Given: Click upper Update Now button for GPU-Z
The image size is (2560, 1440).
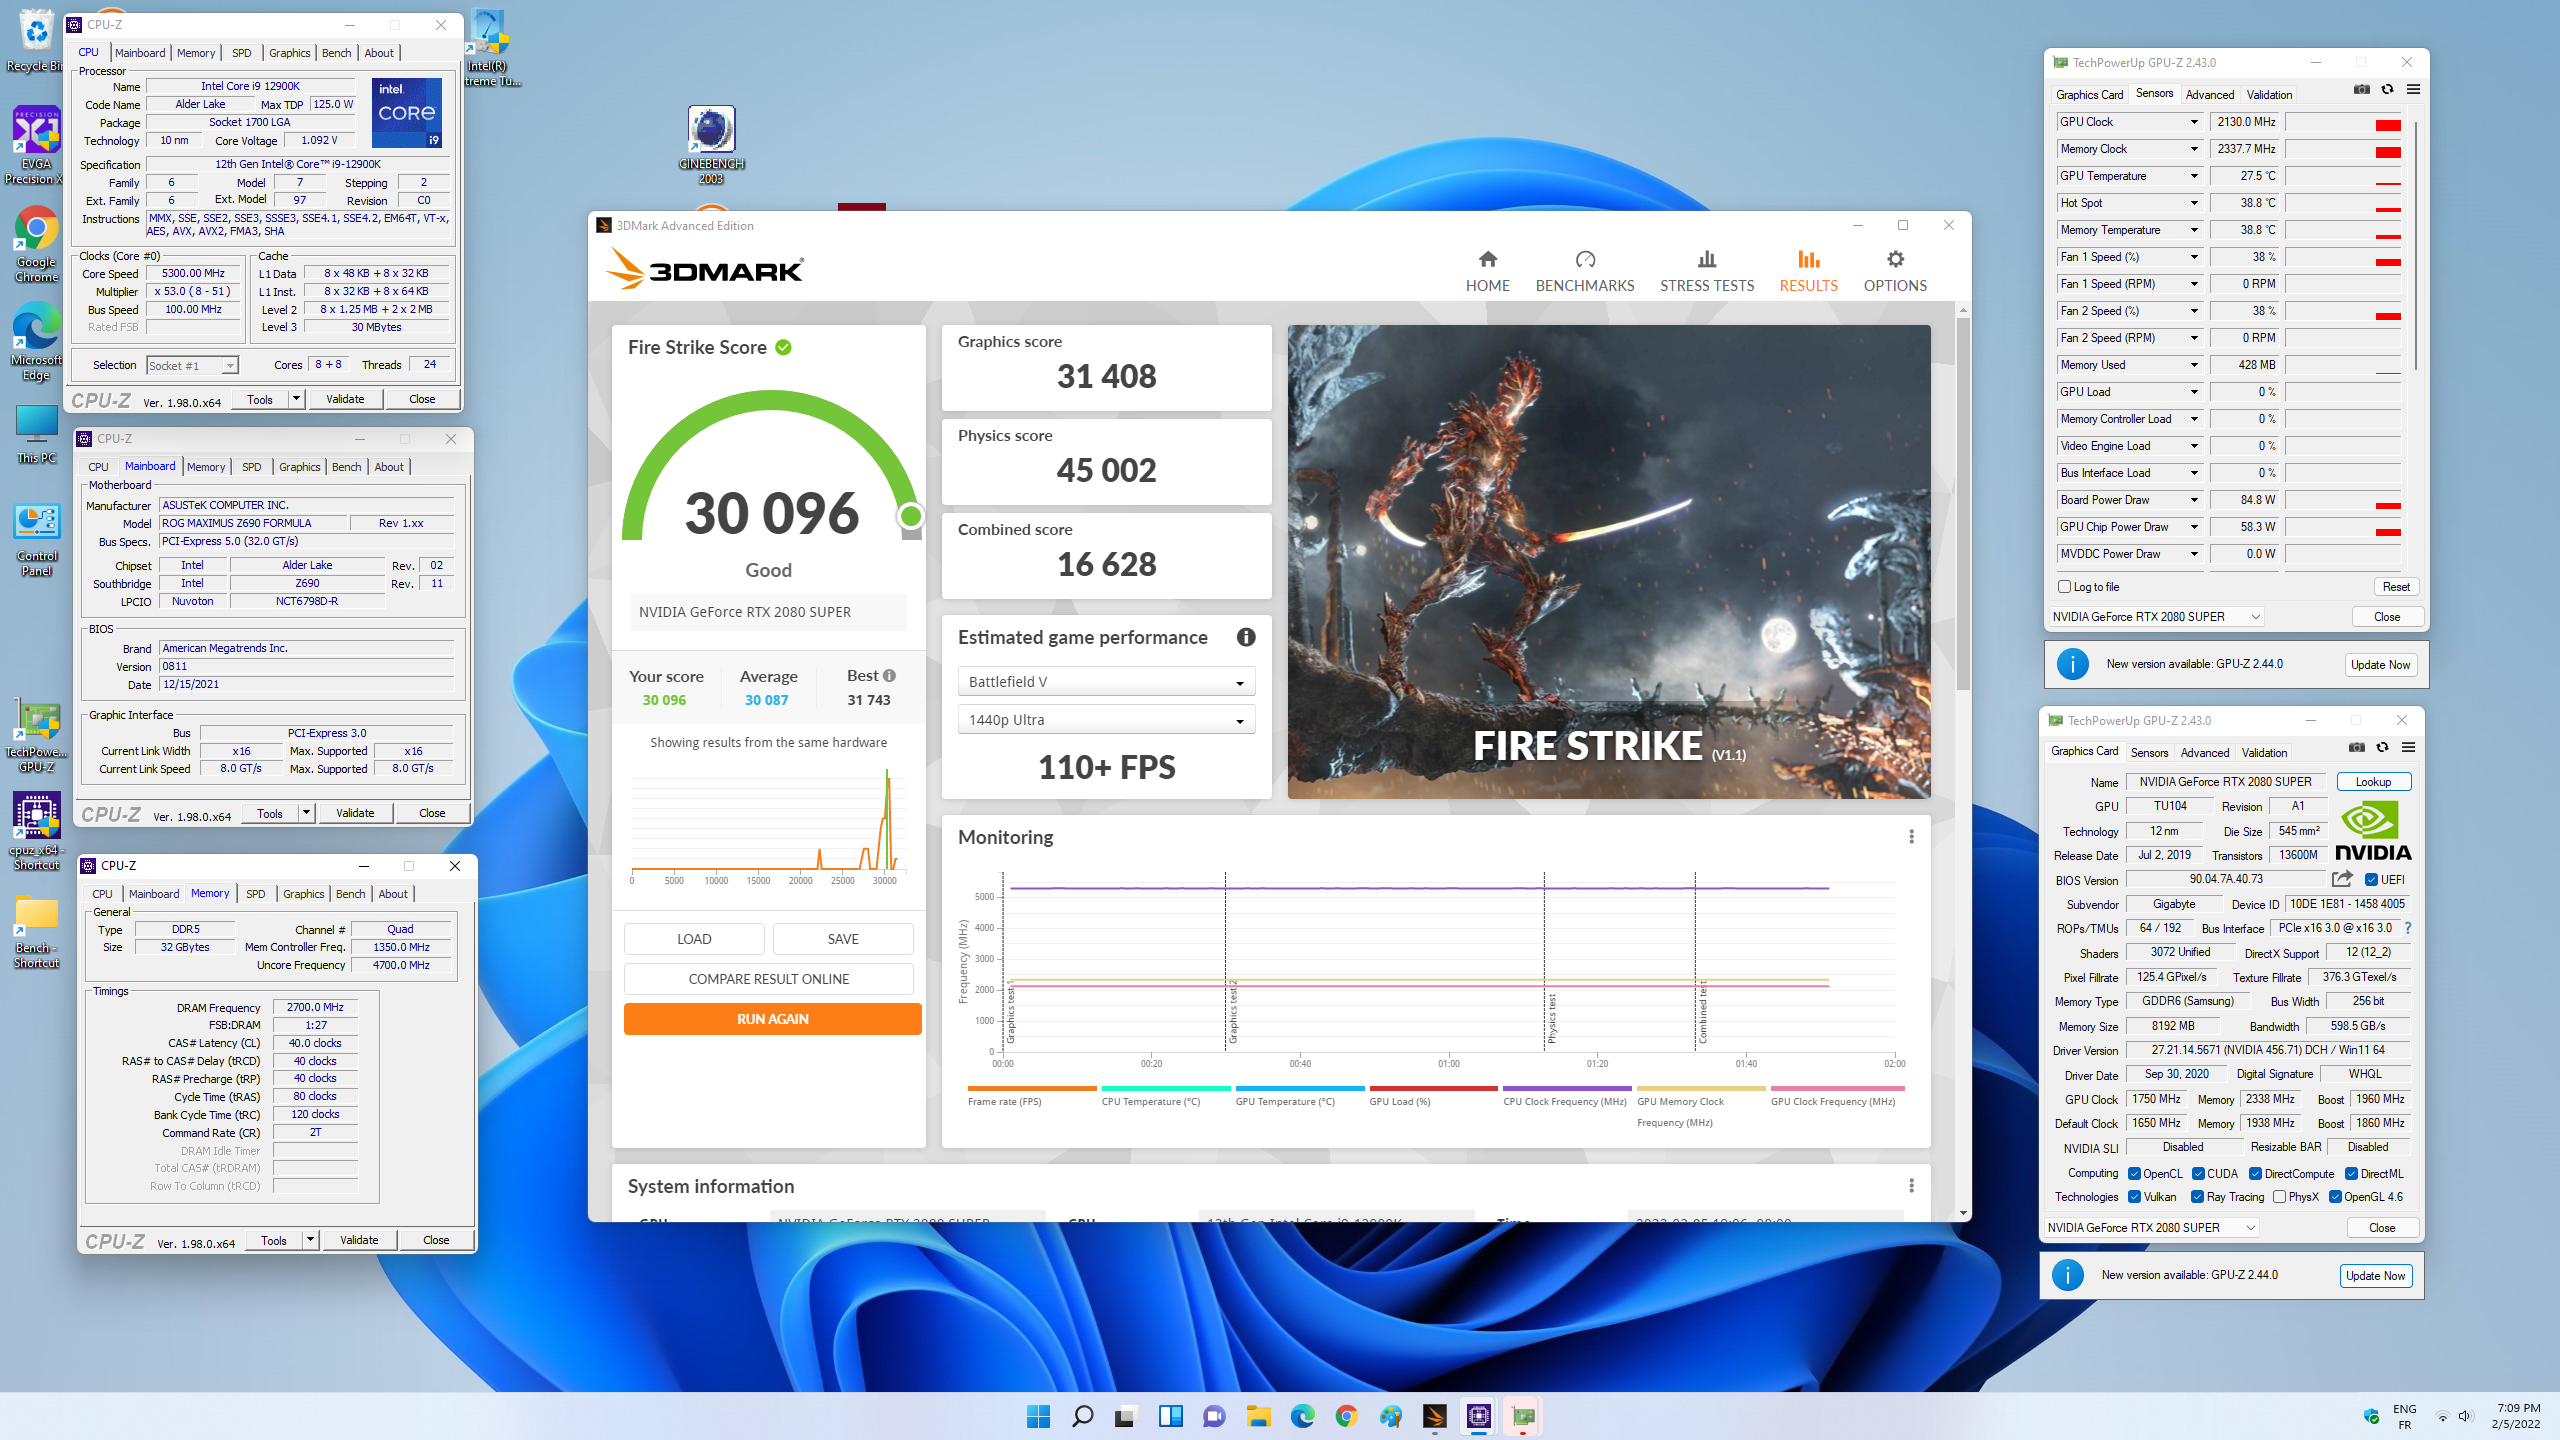Looking at the screenshot, I should [x=2380, y=665].
